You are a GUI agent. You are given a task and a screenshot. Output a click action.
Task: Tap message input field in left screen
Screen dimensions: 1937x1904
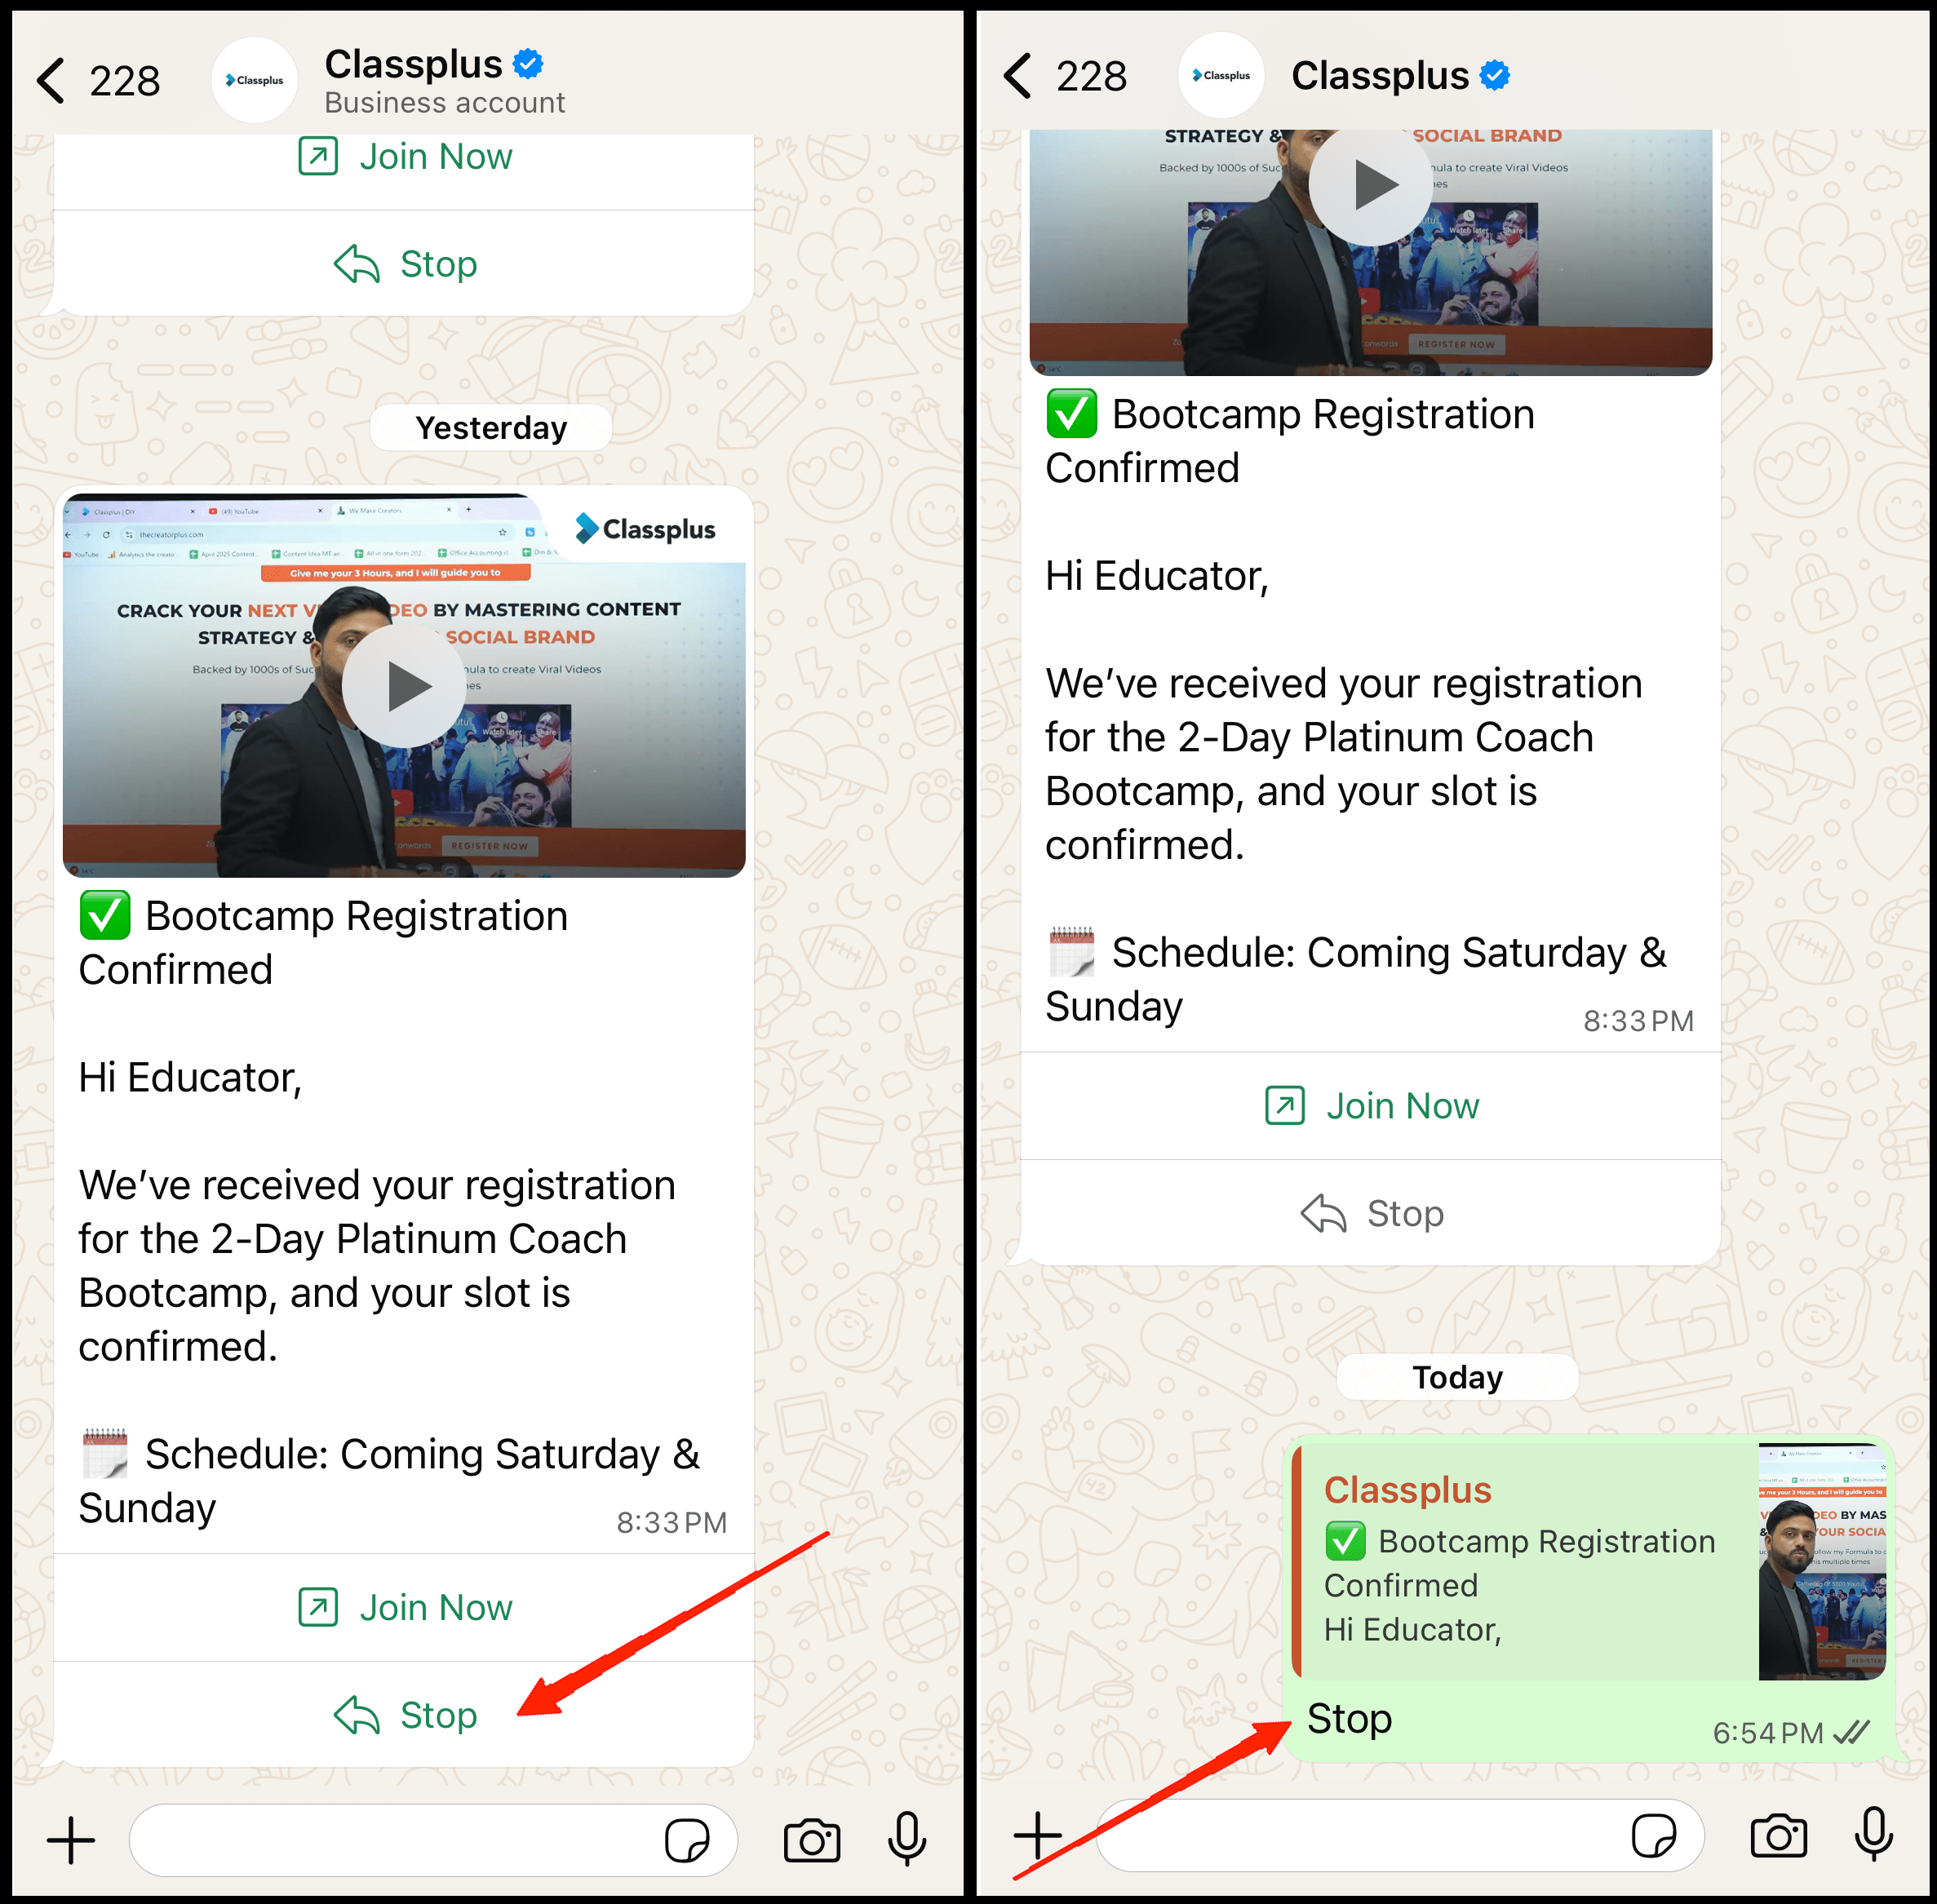tap(434, 1840)
